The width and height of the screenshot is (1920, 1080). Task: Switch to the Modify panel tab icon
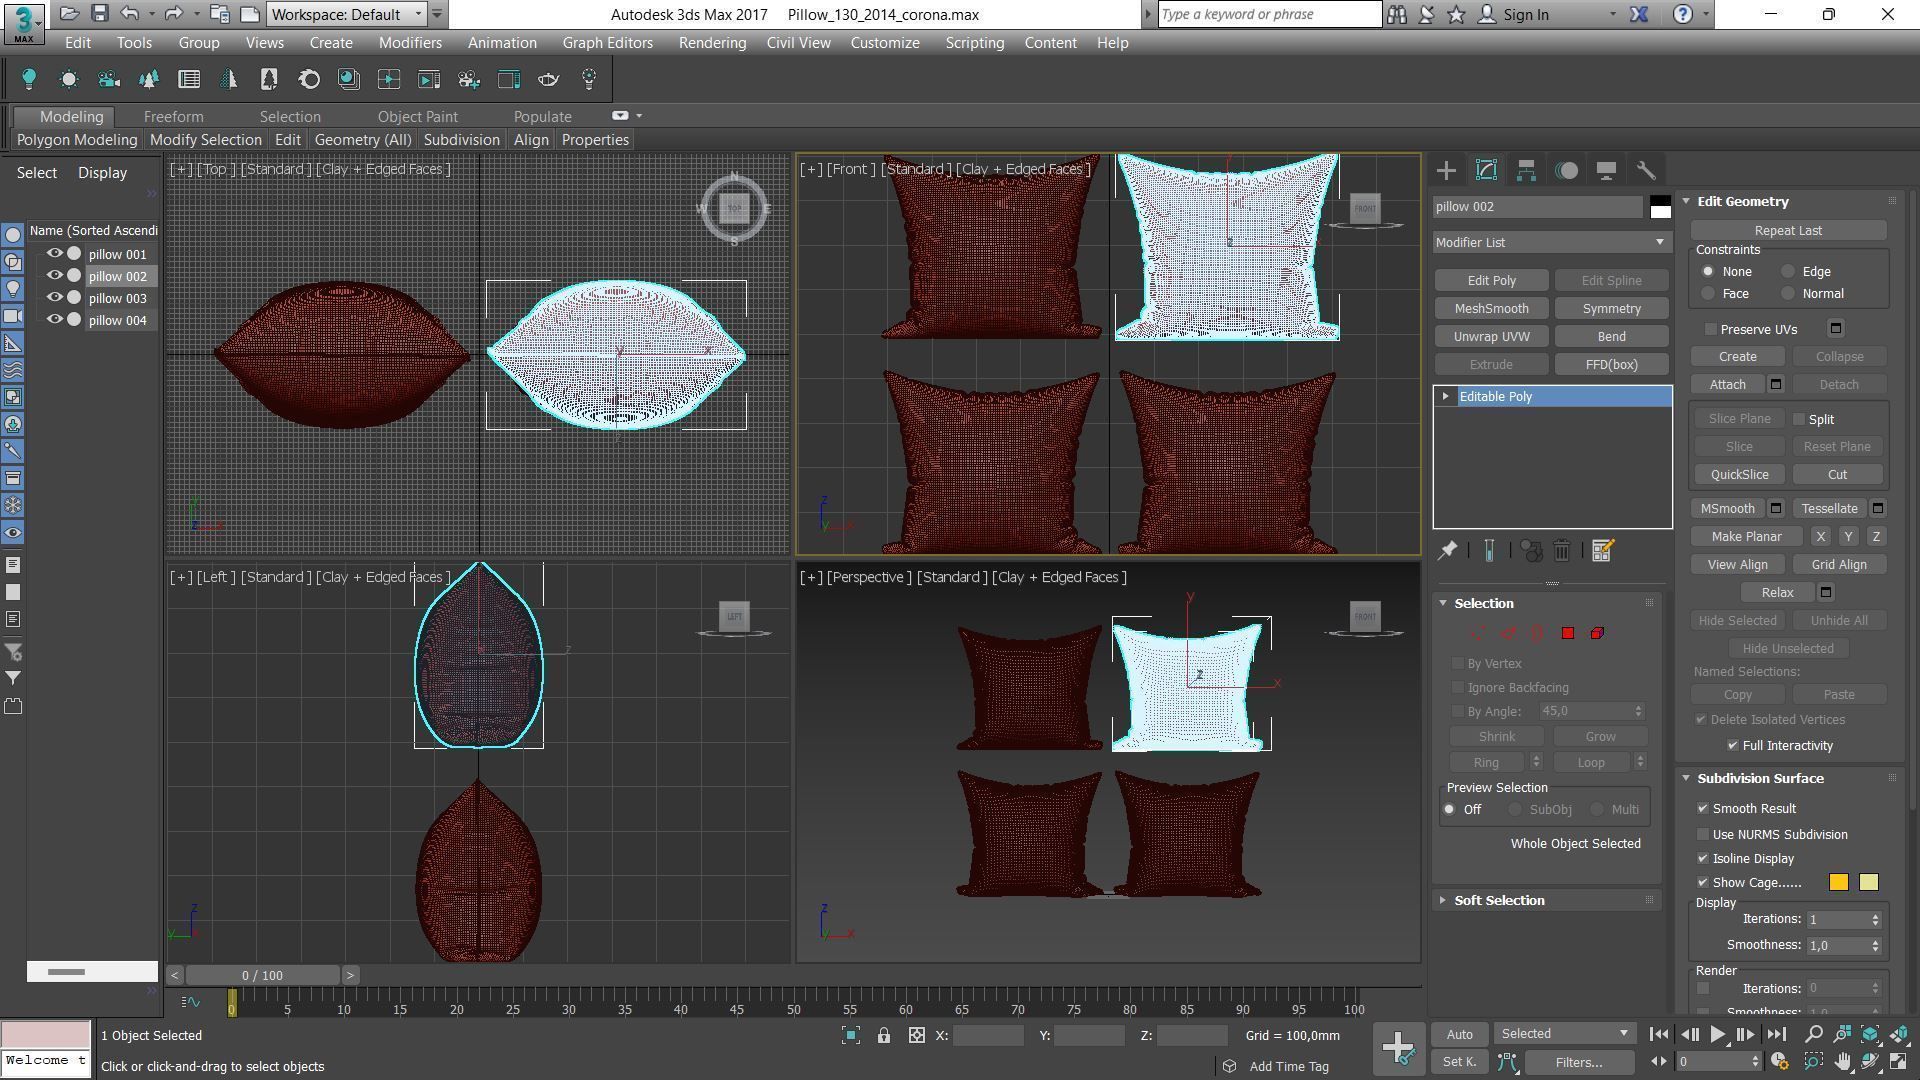tap(1486, 171)
